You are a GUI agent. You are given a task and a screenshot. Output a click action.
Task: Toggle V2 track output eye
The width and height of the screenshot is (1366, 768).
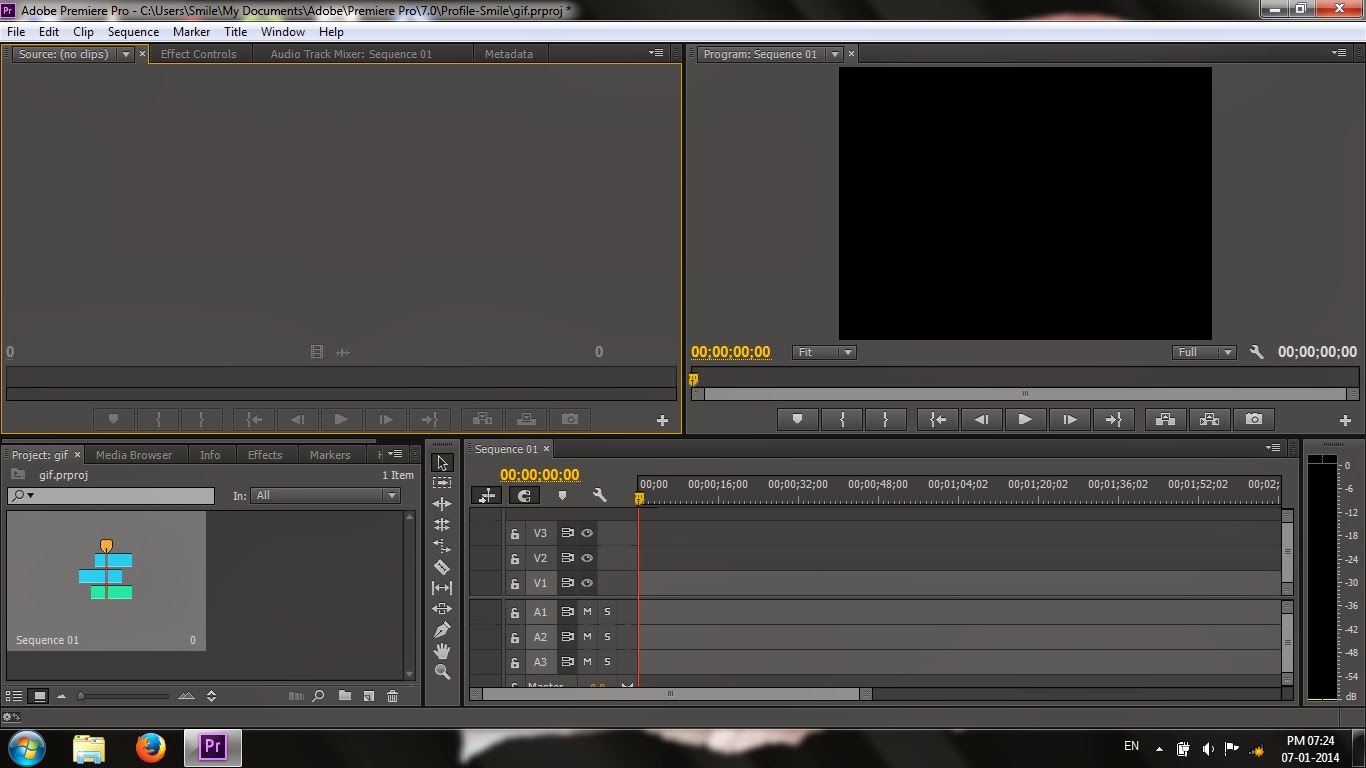(587, 558)
